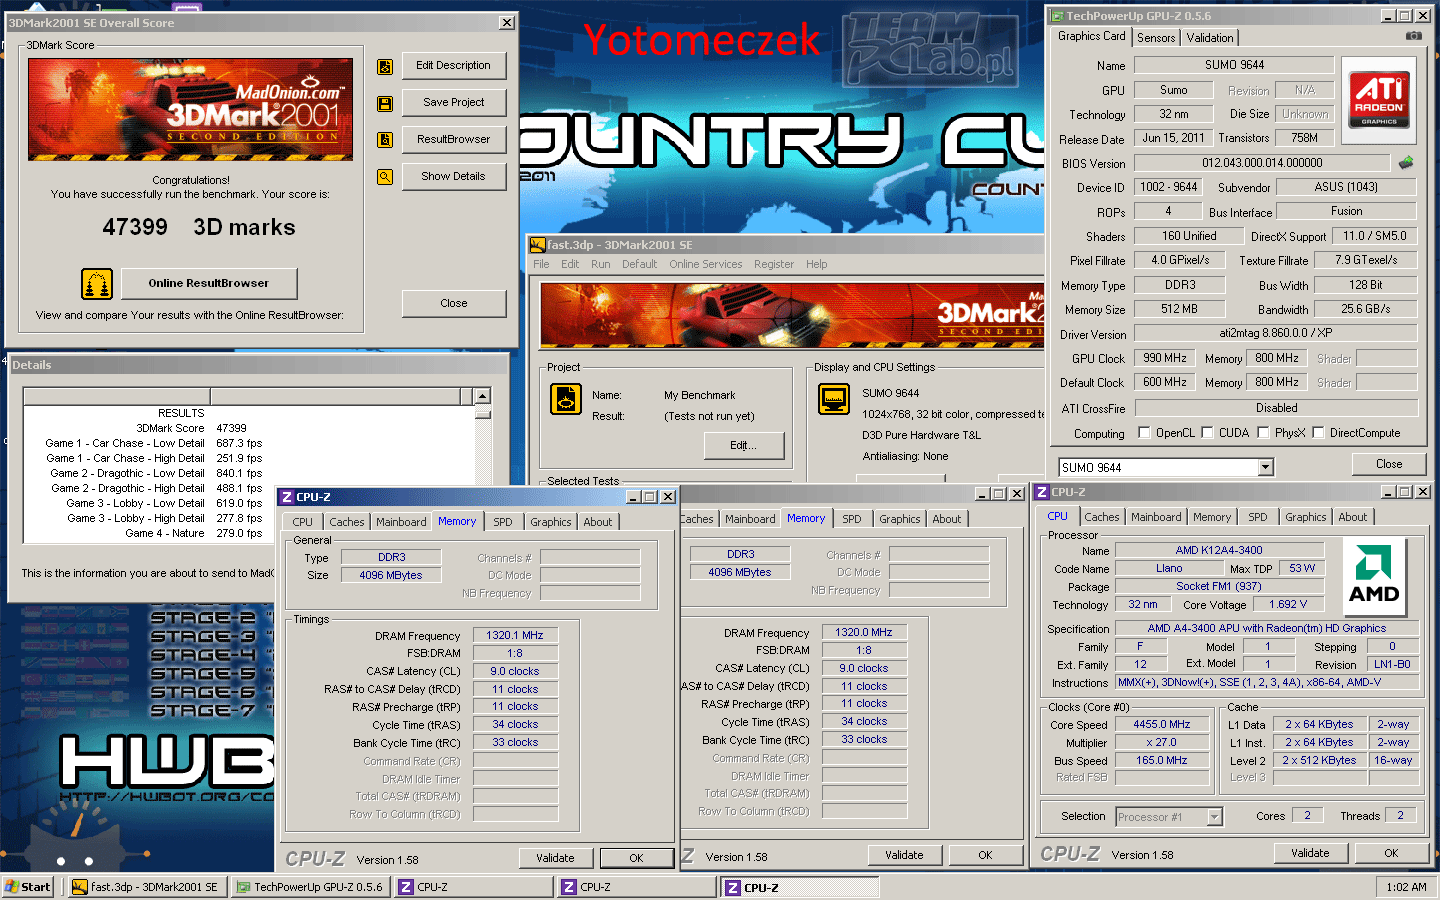Enable the DirectCompute checkbox in GPU-Z
This screenshot has width=1440, height=900.
click(x=1318, y=433)
